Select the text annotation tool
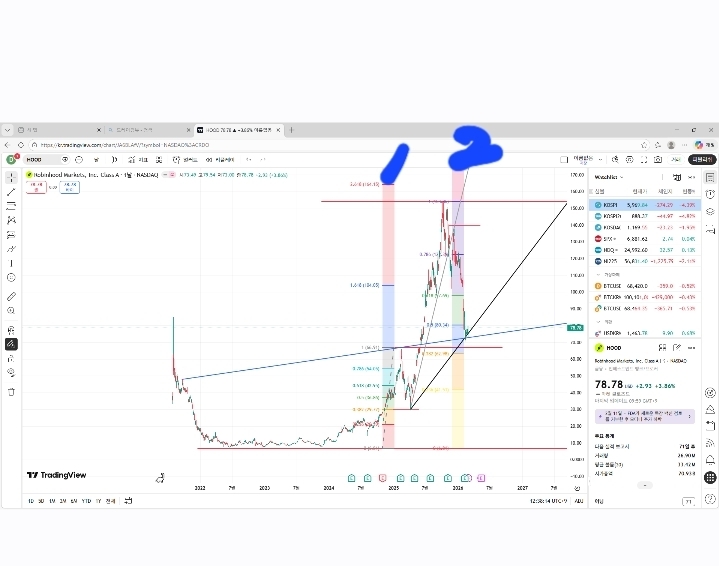This screenshot has height=566, width=719. coord(11,262)
